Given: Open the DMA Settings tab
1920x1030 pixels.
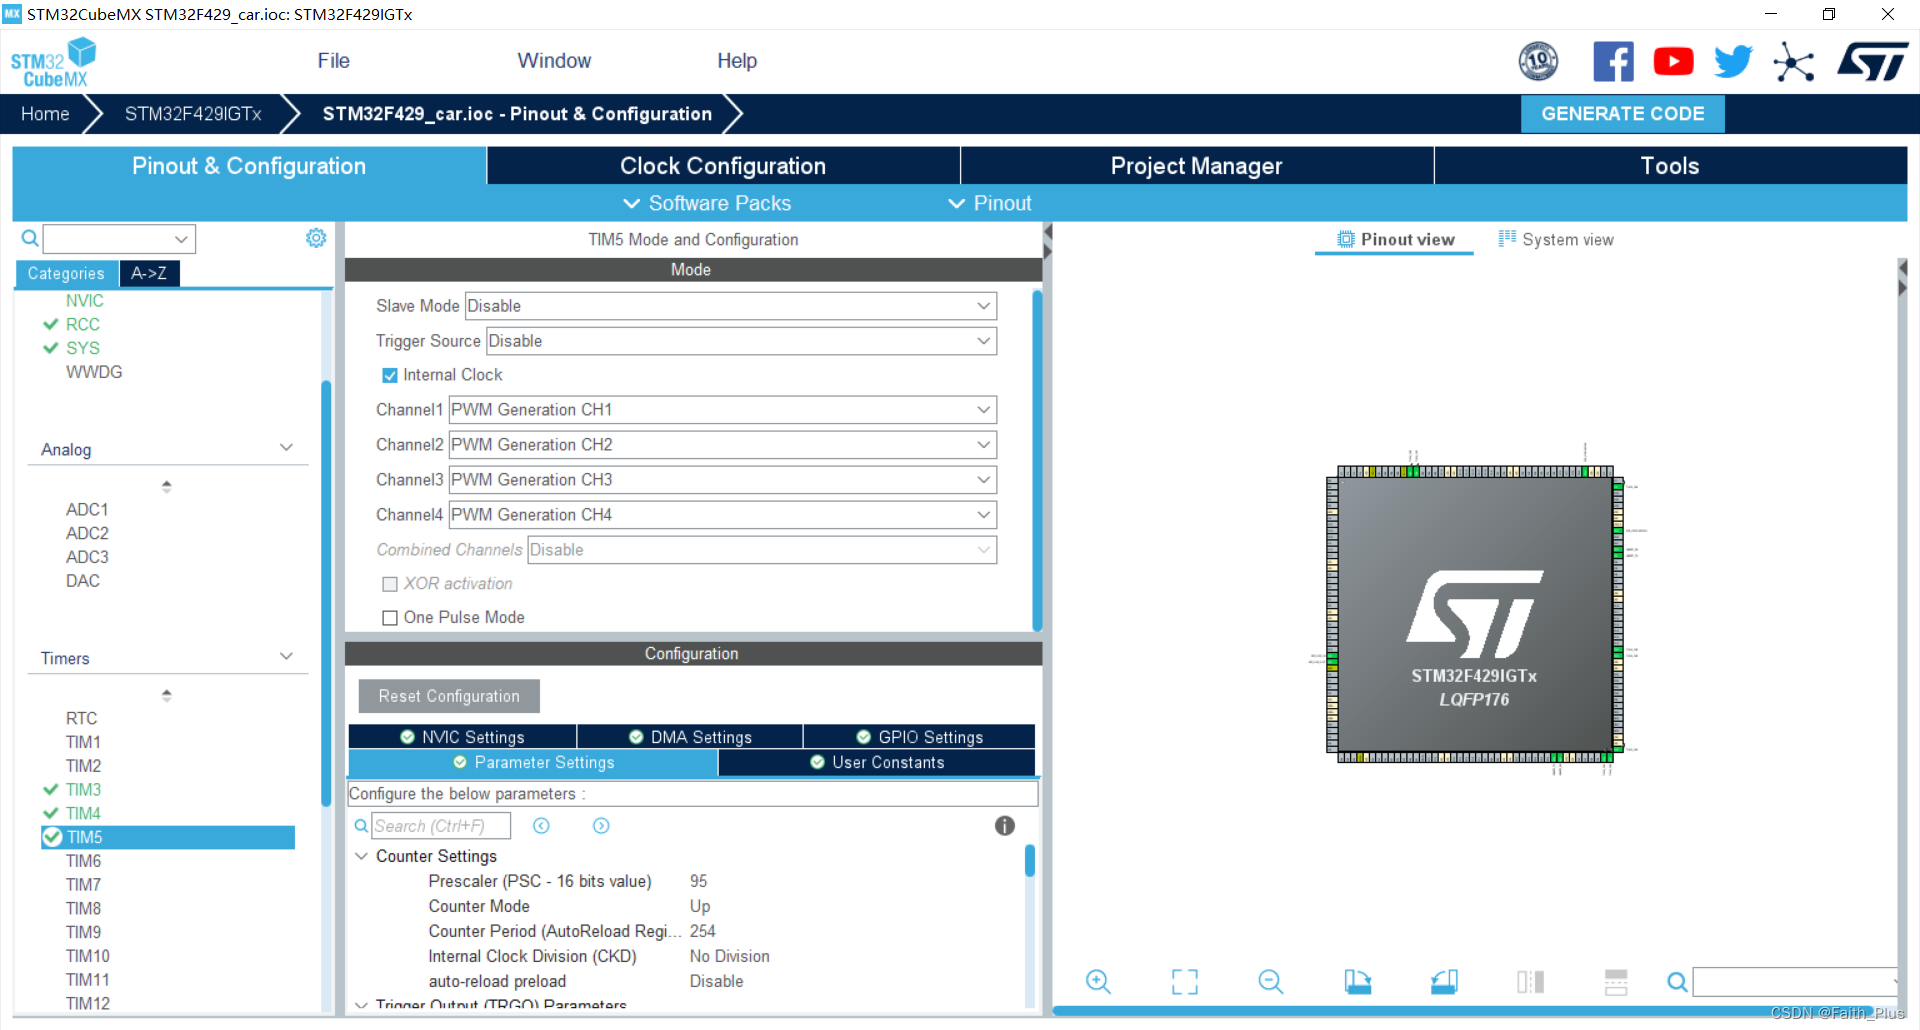Looking at the screenshot, I should pyautogui.click(x=690, y=737).
